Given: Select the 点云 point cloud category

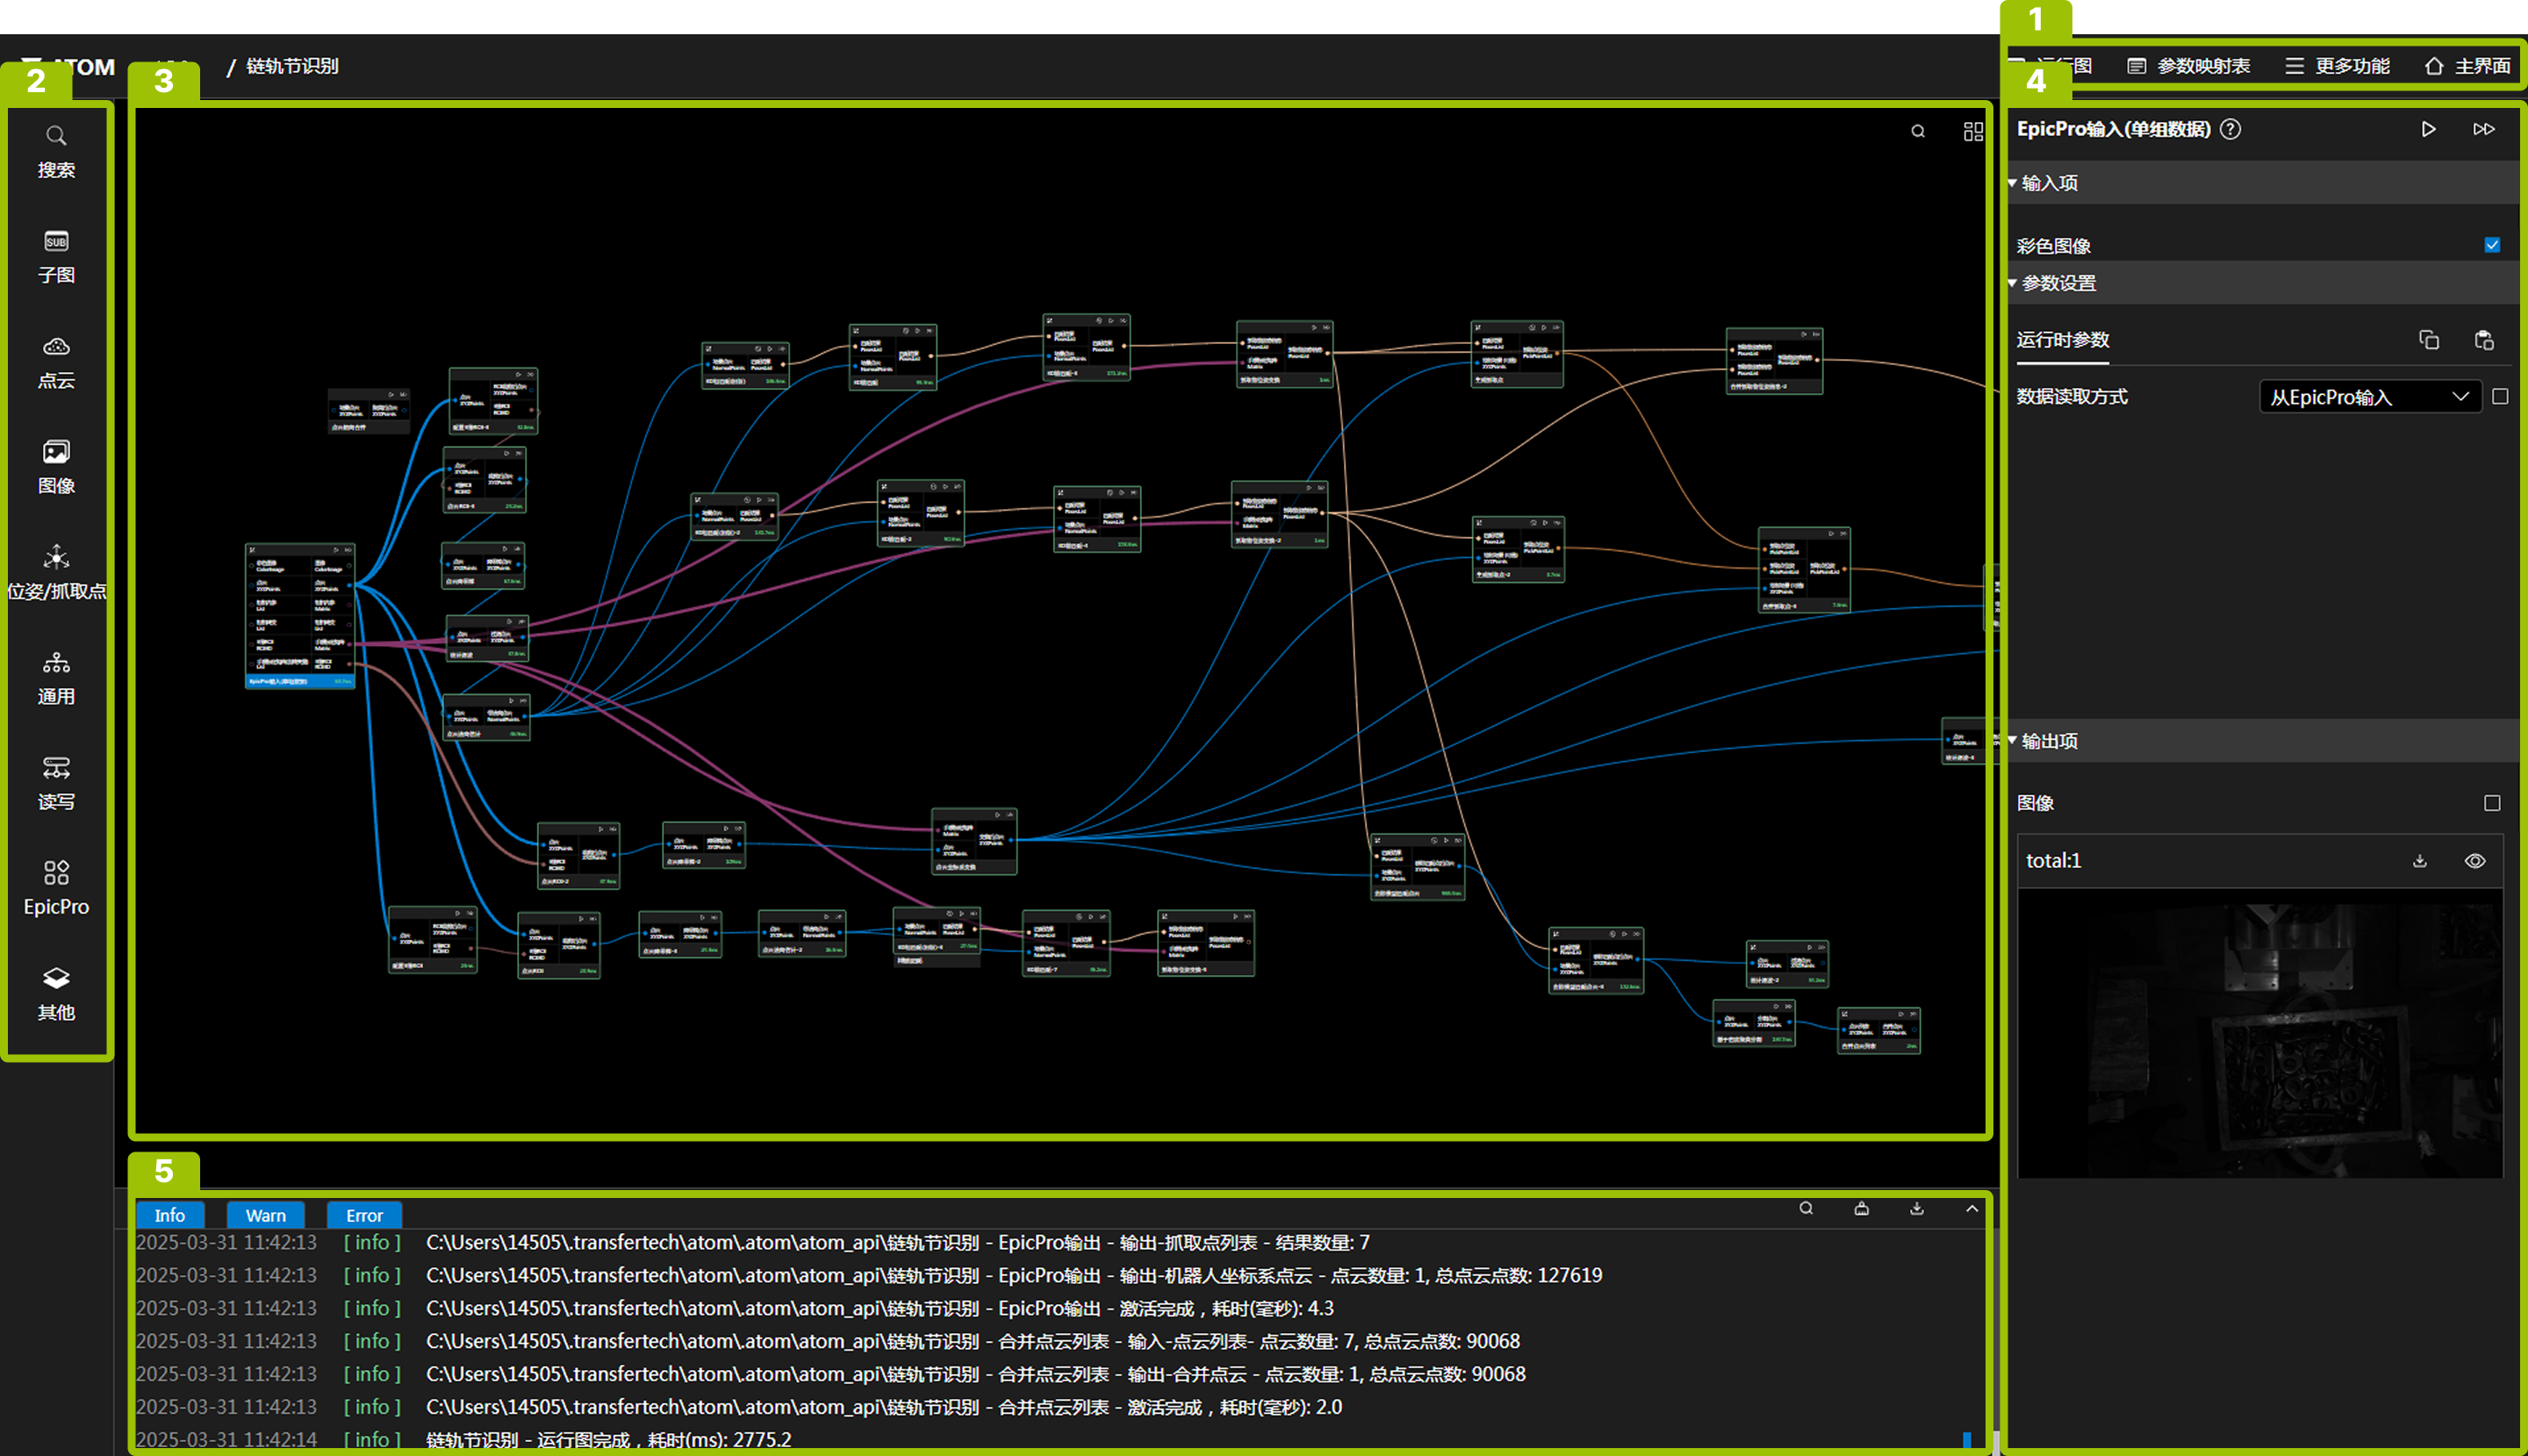Looking at the screenshot, I should pyautogui.click(x=56, y=361).
